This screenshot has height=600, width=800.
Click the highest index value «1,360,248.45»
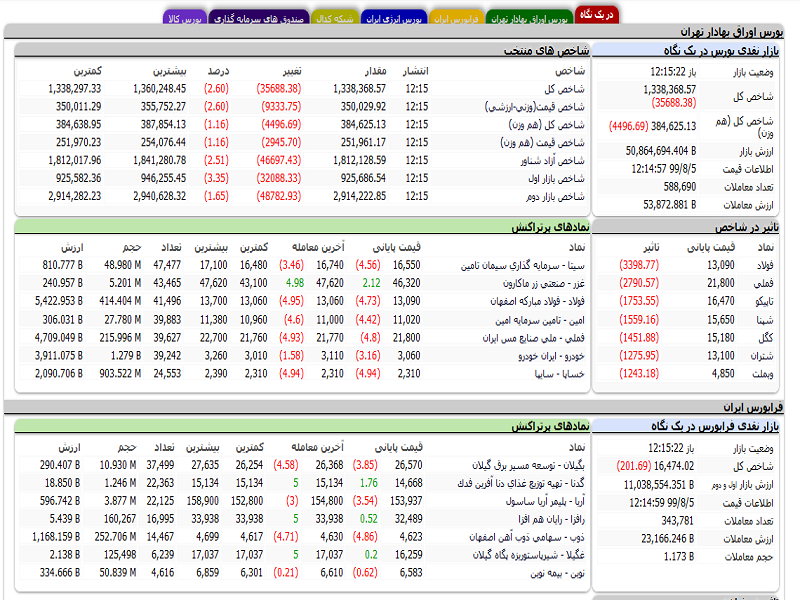point(160,88)
